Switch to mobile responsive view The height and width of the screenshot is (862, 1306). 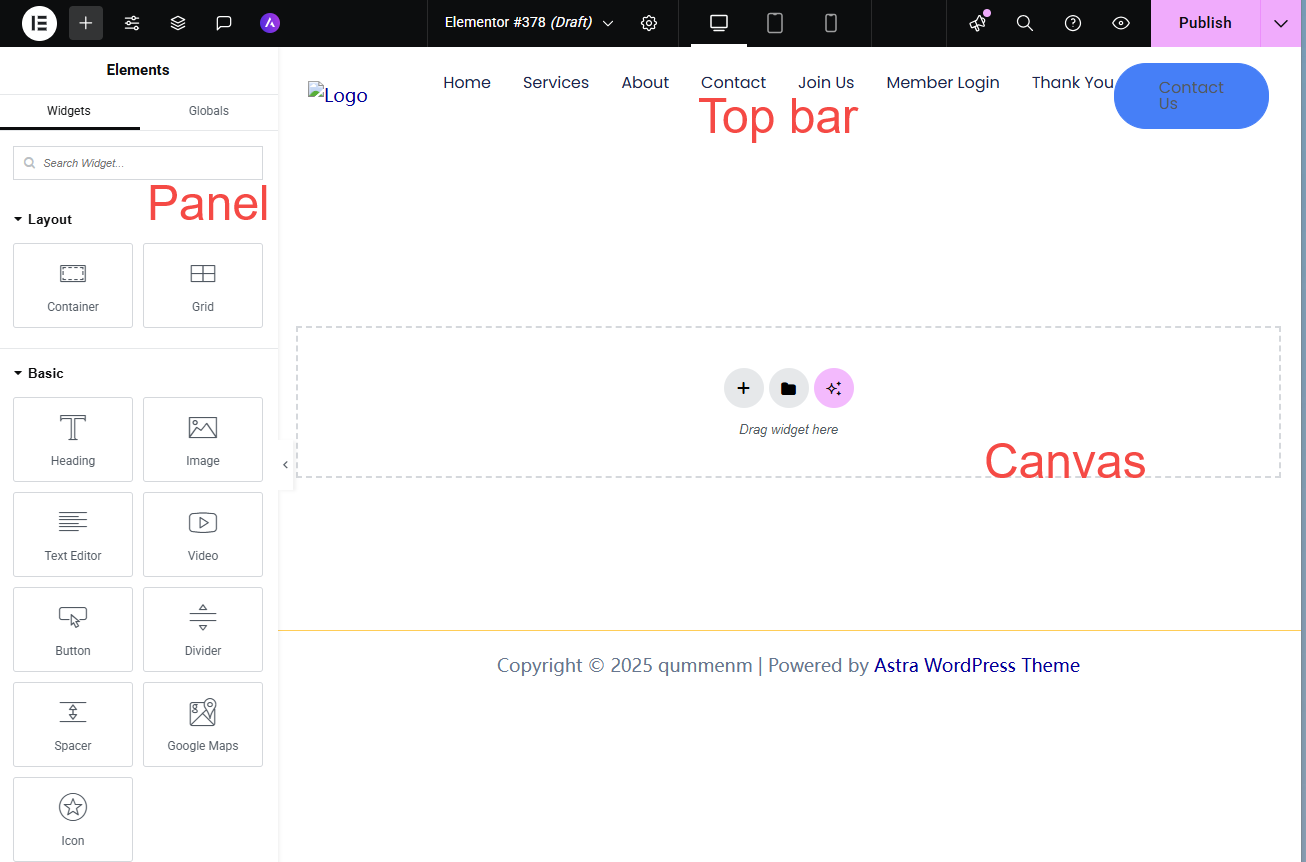coord(831,23)
